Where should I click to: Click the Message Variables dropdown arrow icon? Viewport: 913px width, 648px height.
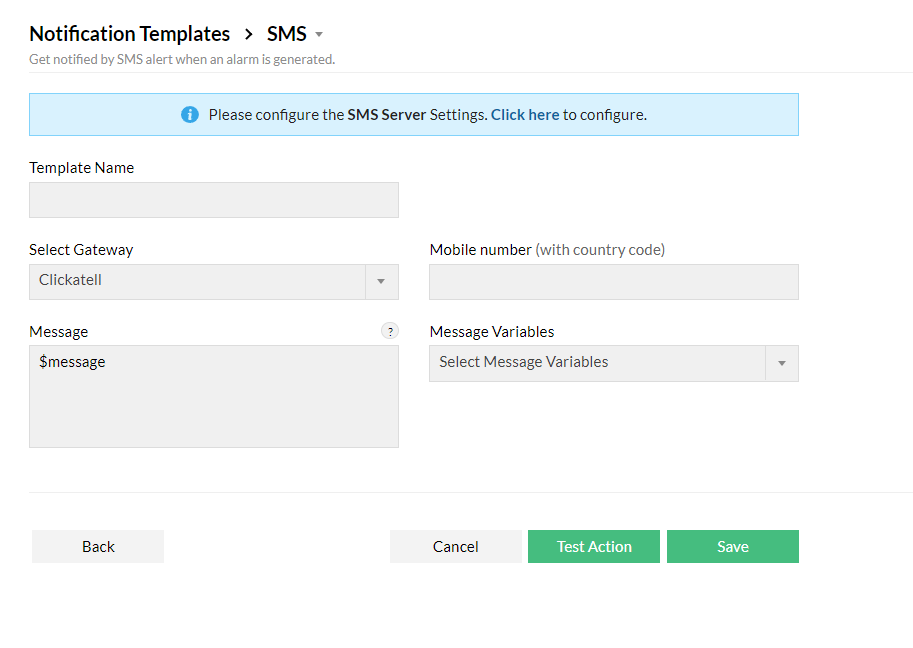click(781, 363)
